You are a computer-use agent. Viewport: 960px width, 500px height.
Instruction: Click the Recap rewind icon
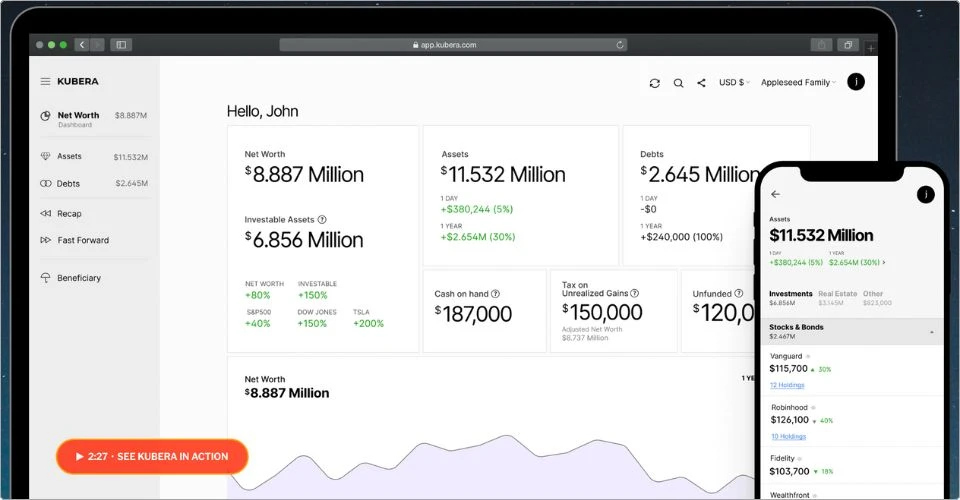pos(45,214)
